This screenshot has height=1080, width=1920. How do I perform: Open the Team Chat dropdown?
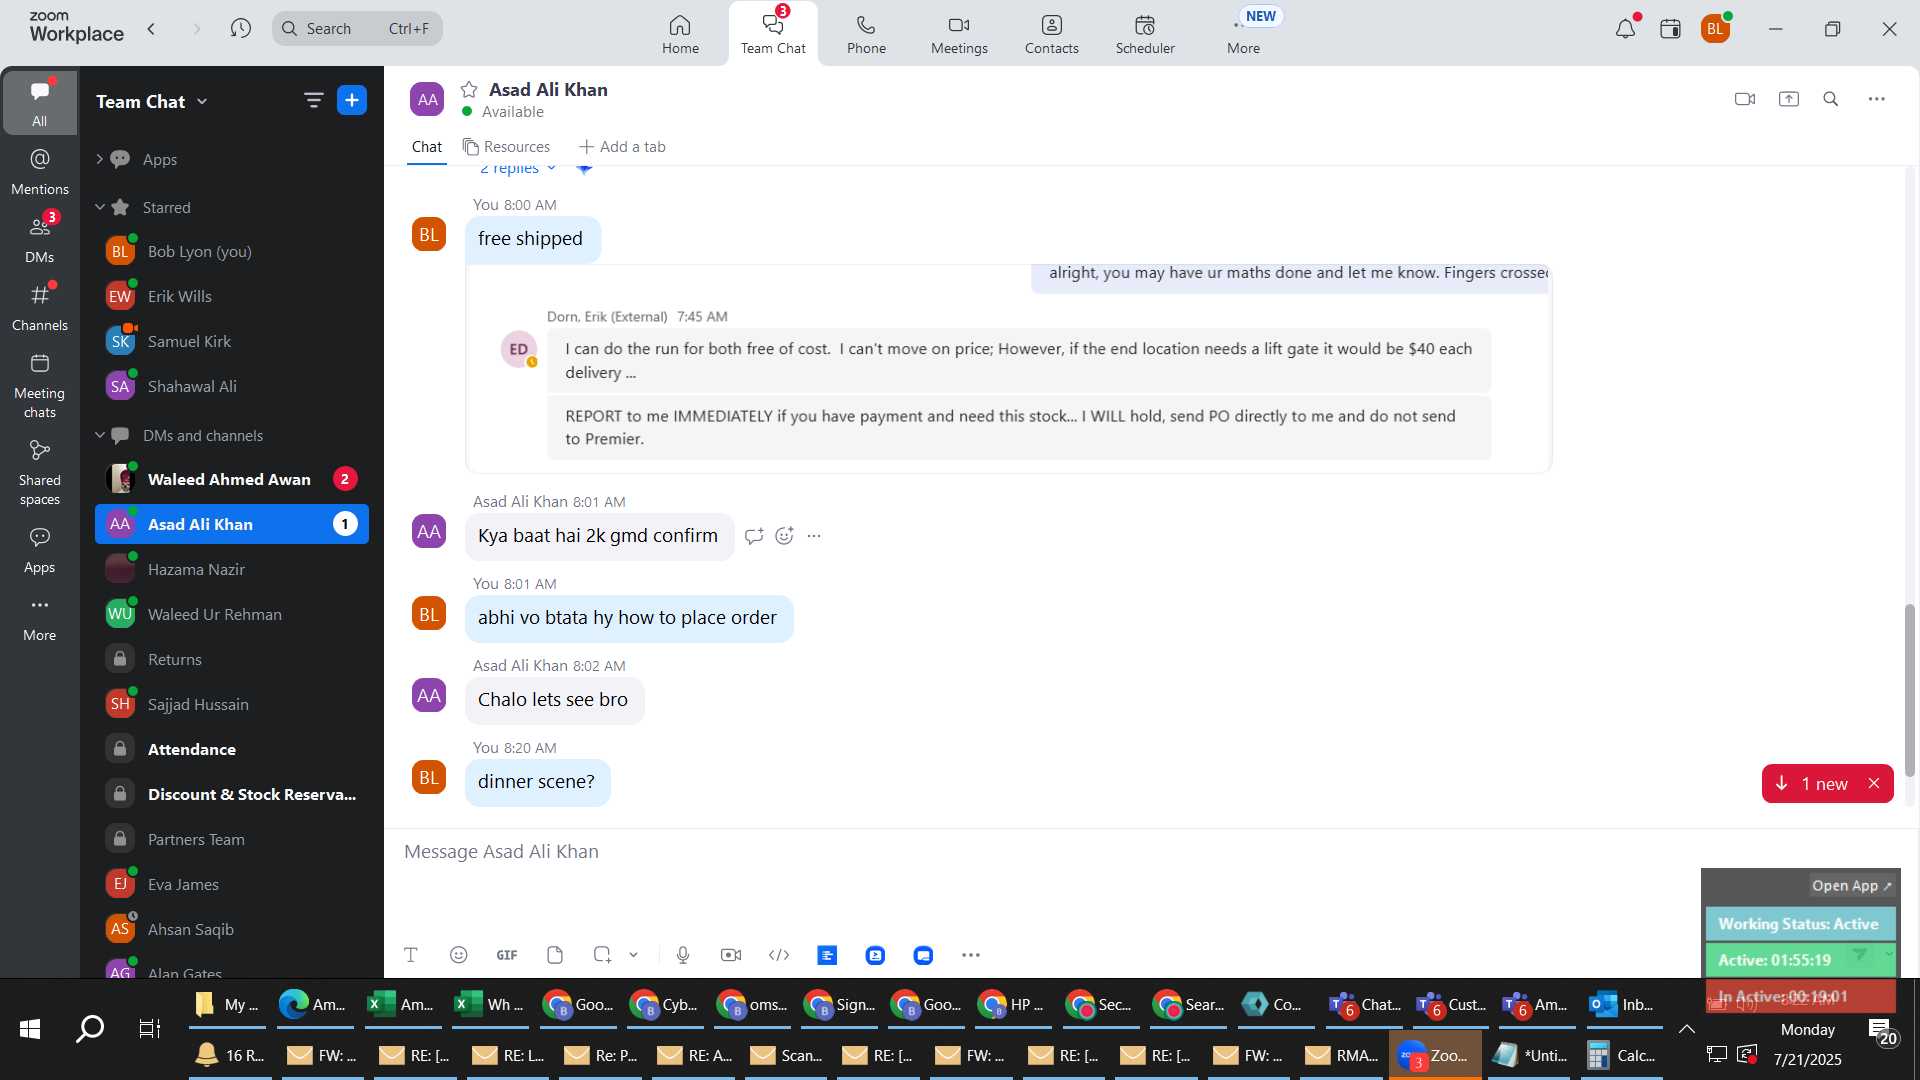click(152, 101)
